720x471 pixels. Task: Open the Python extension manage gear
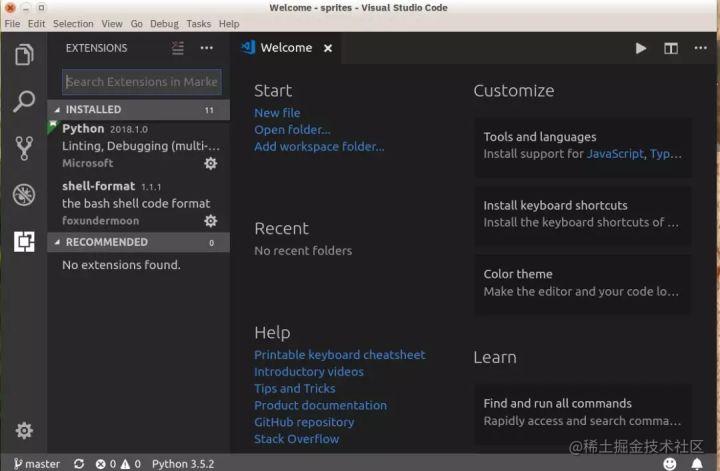coord(211,163)
